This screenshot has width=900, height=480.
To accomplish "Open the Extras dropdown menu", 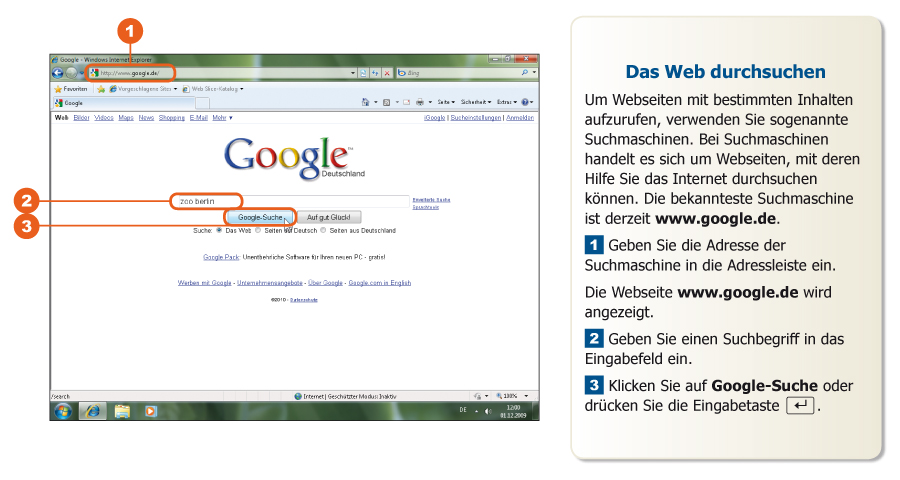I will [x=507, y=102].
